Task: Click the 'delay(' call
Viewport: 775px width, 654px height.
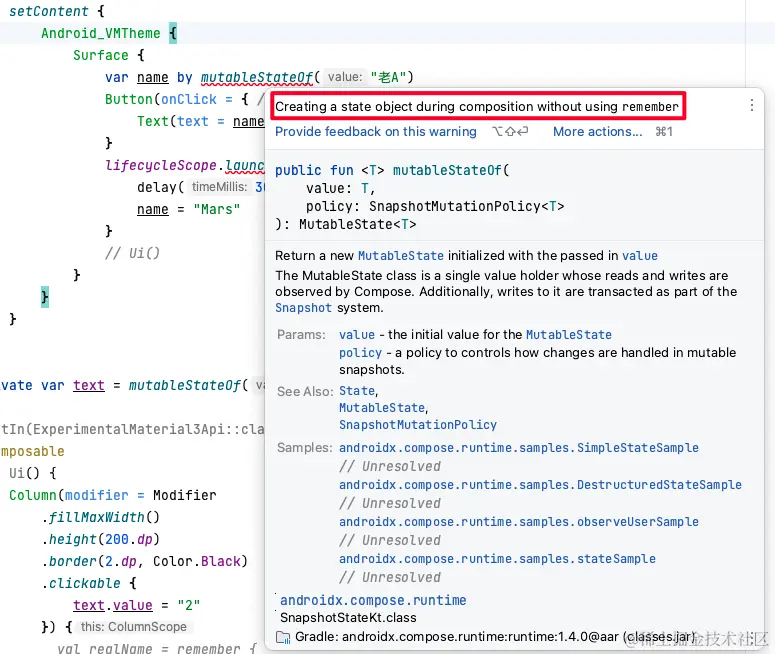Action: click(161, 187)
